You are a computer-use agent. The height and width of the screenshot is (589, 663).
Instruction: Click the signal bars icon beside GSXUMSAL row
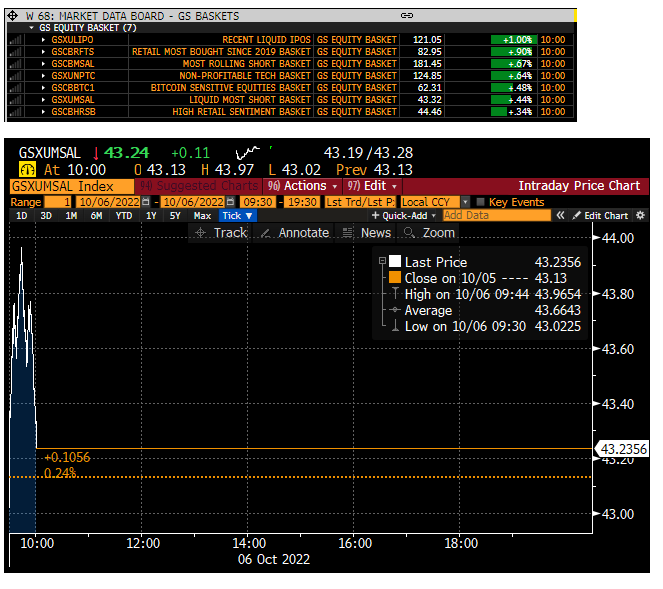(15, 100)
